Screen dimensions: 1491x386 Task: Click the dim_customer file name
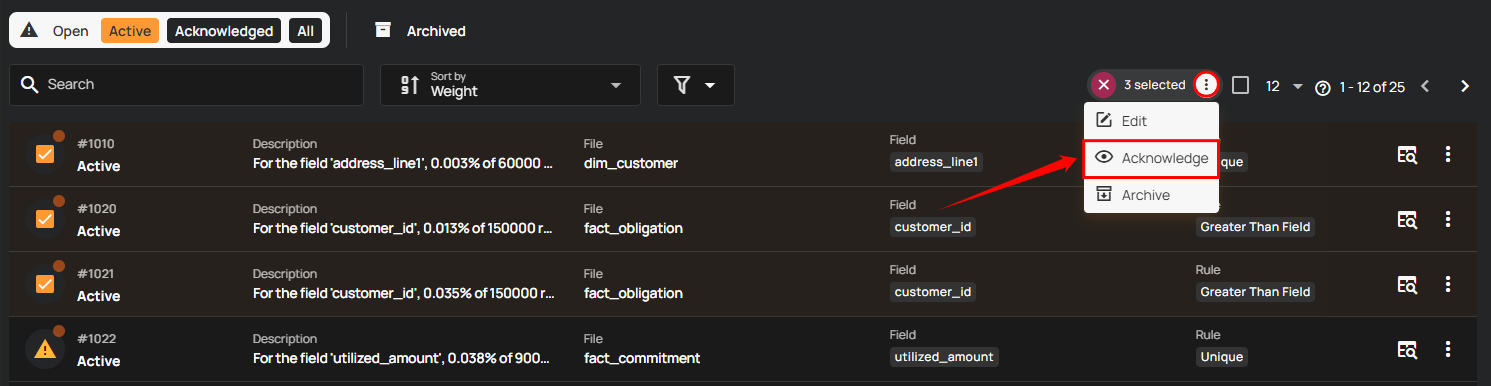tap(631, 163)
